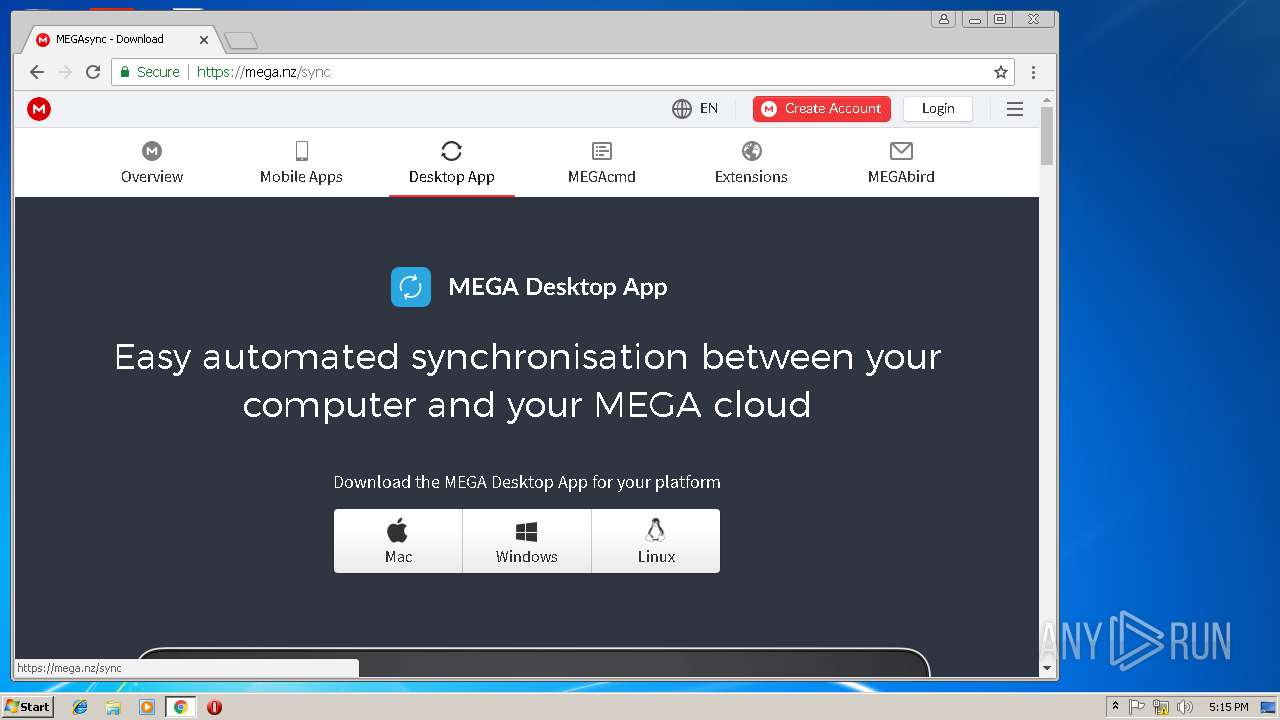Viewport: 1280px width, 720px height.
Task: Click the volume speaker tray icon
Action: 1185,707
